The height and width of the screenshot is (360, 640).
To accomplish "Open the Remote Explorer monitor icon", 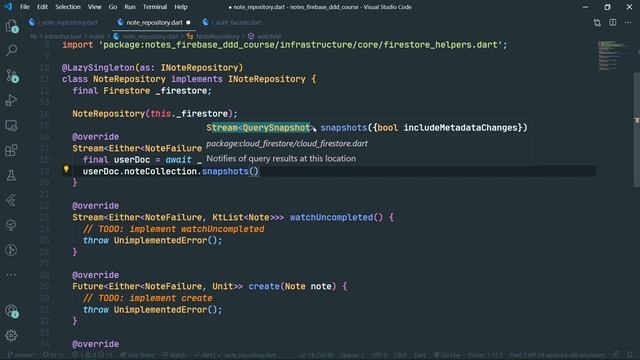I will 11,125.
